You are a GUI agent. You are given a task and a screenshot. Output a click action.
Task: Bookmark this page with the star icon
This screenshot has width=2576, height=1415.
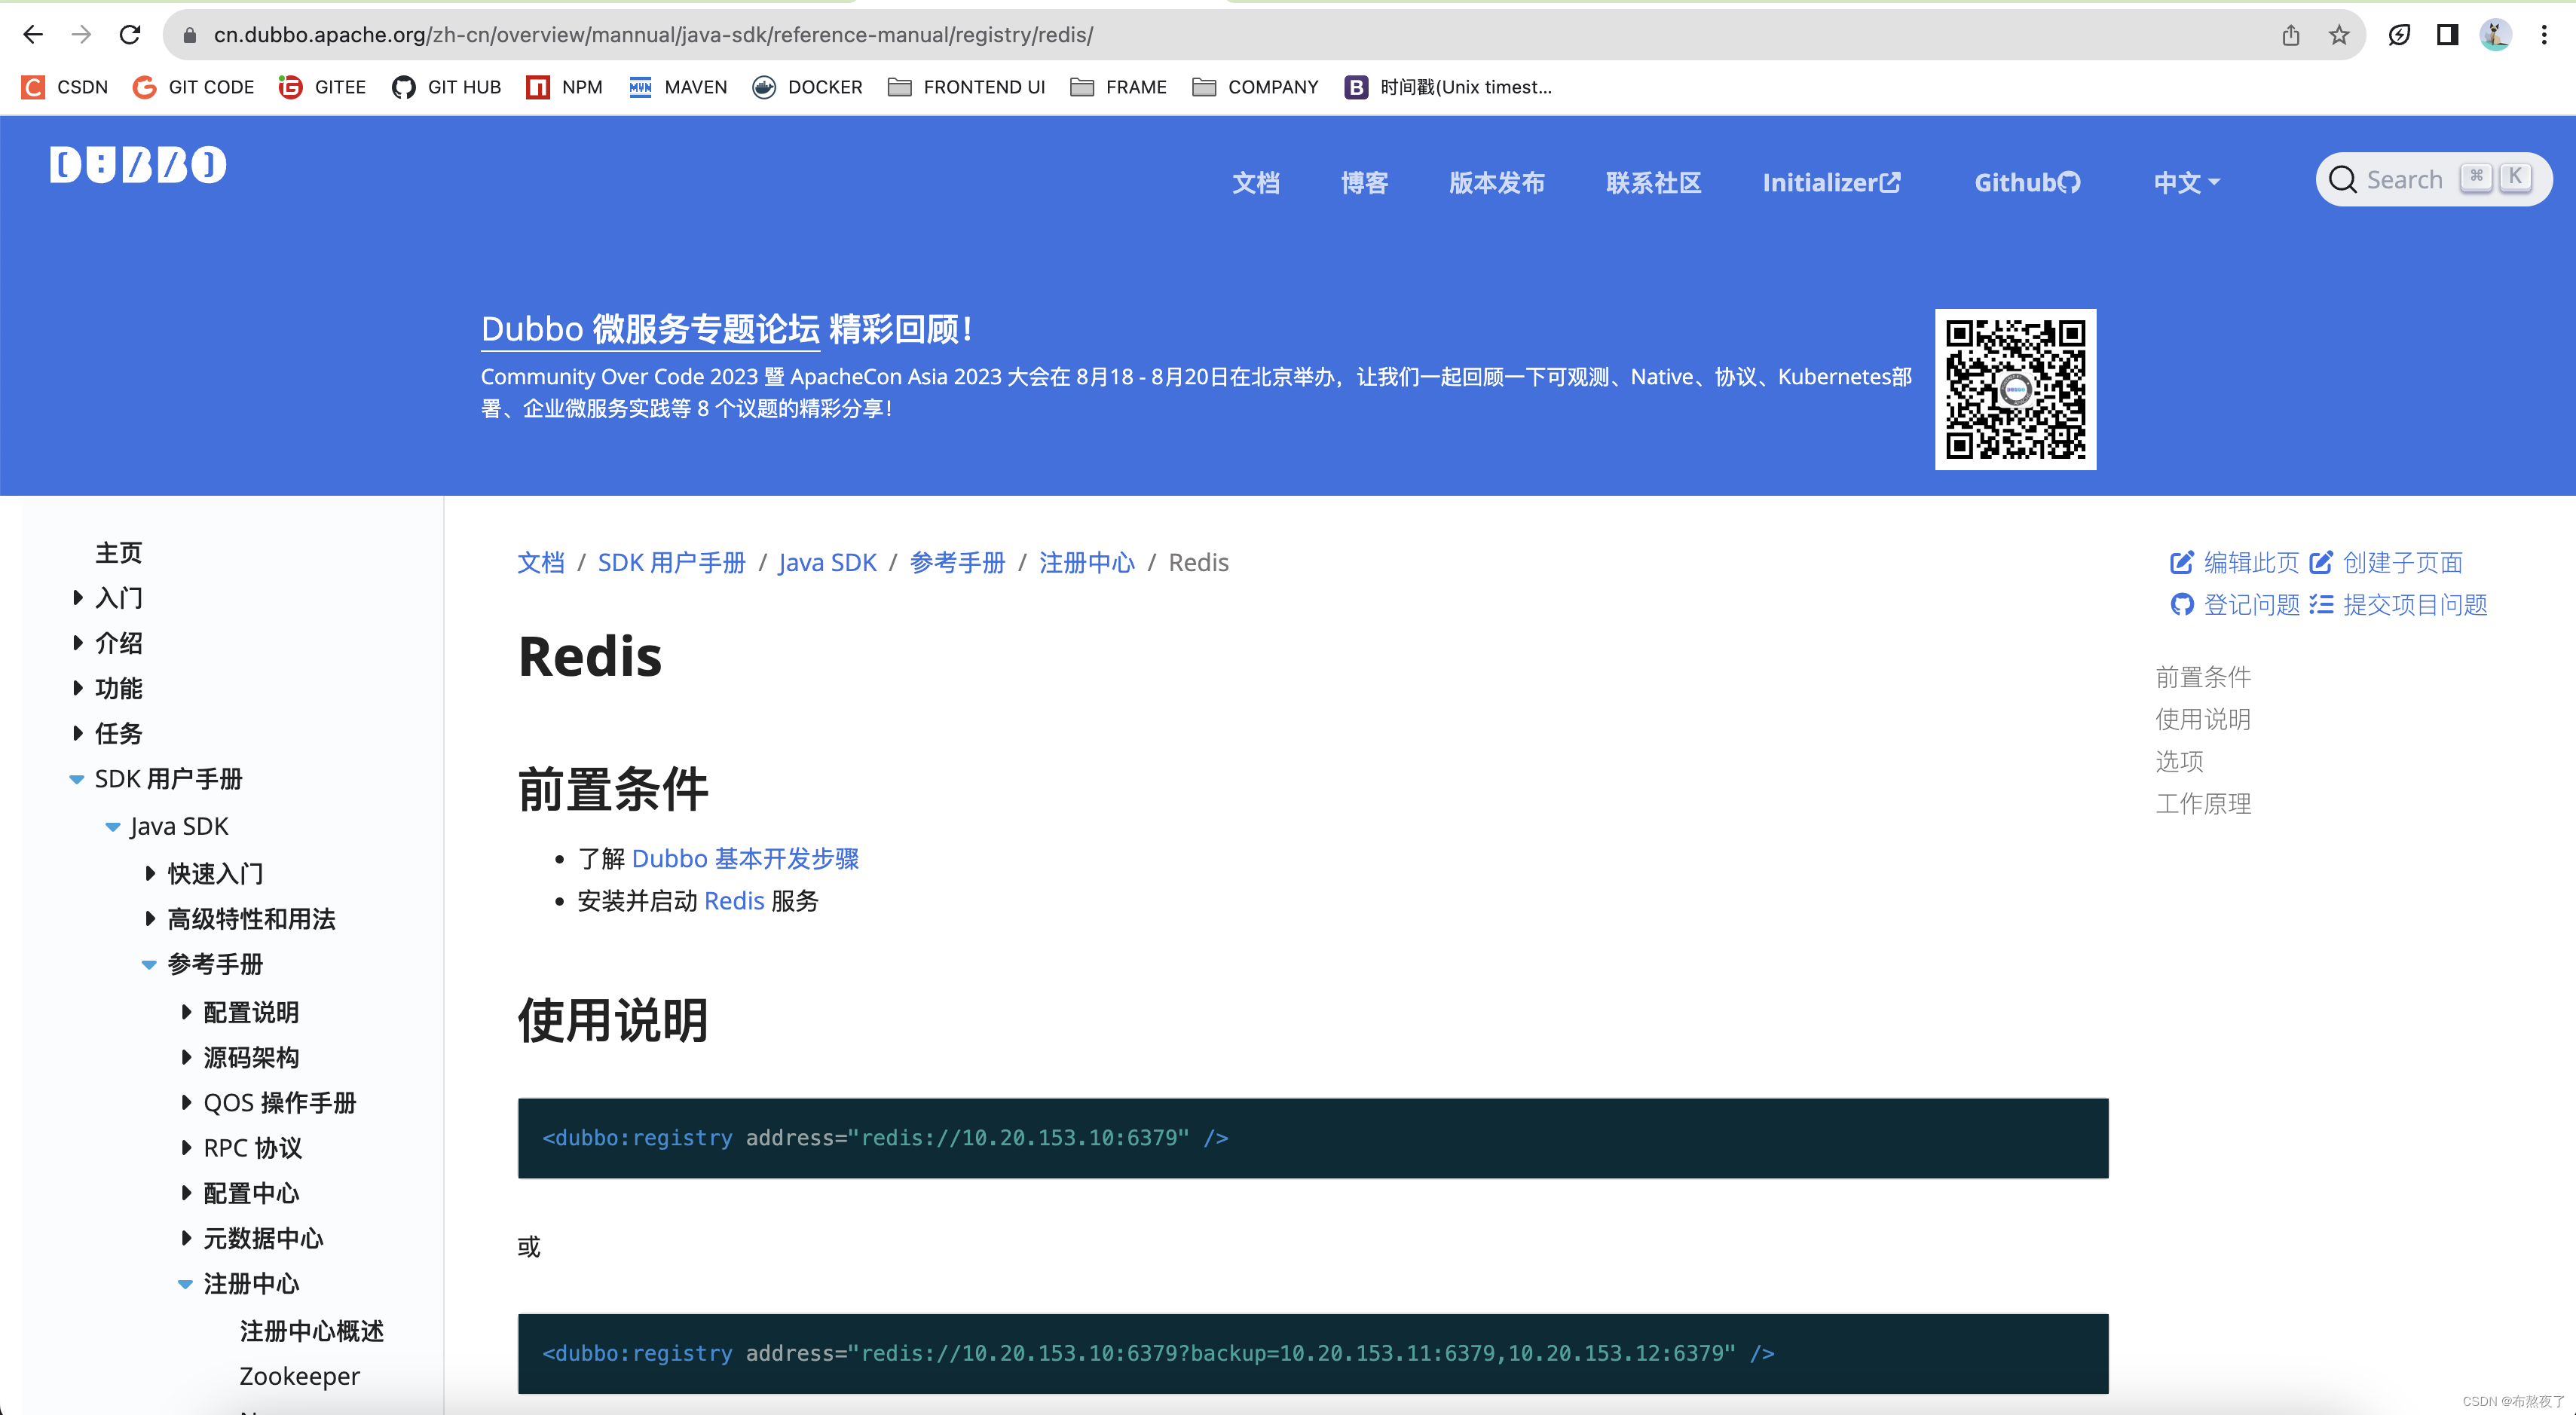coord(2339,36)
